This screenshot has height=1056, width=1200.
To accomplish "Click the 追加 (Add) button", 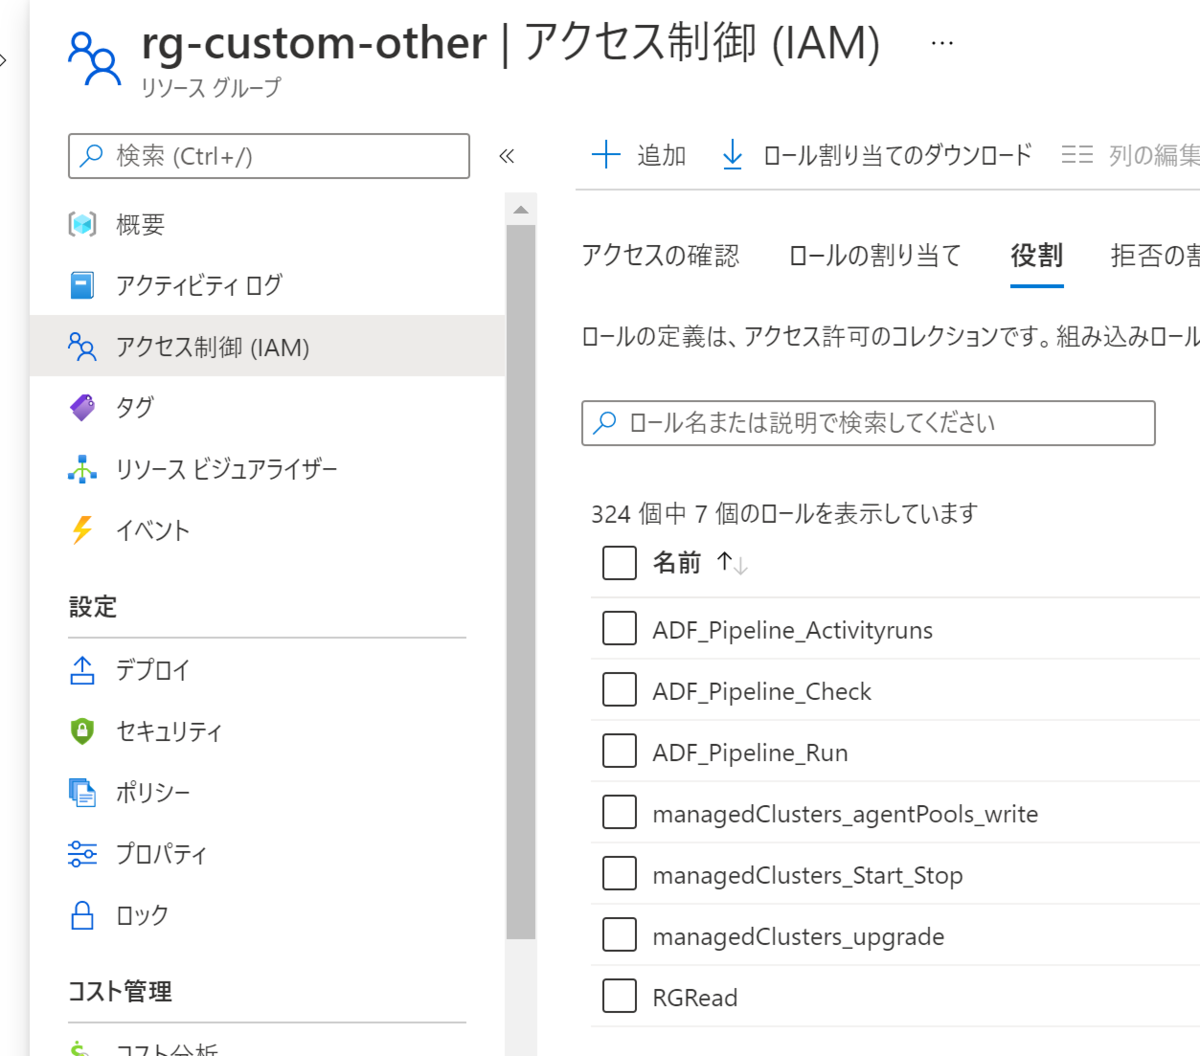I will (x=639, y=155).
